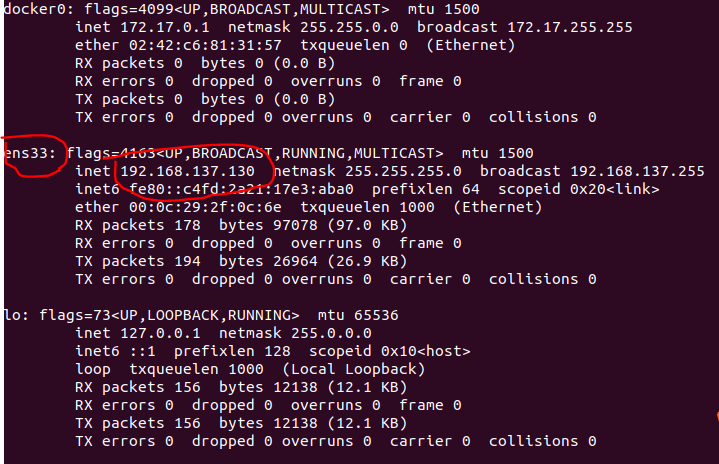This screenshot has width=719, height=464.
Task: Click the scopeid 0x10<host> text
Action: tap(408, 351)
